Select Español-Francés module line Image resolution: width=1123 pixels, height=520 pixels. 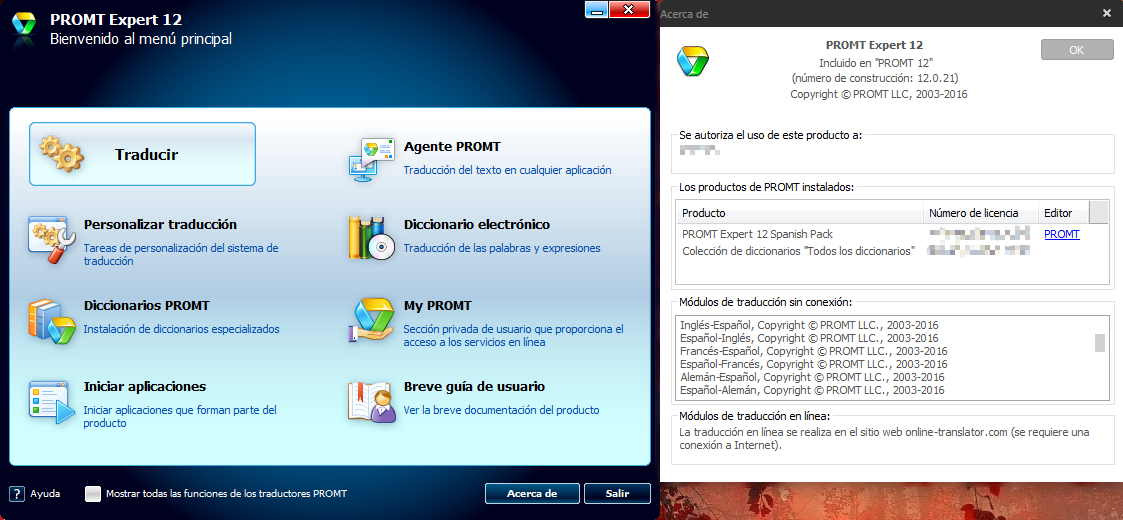[814, 364]
